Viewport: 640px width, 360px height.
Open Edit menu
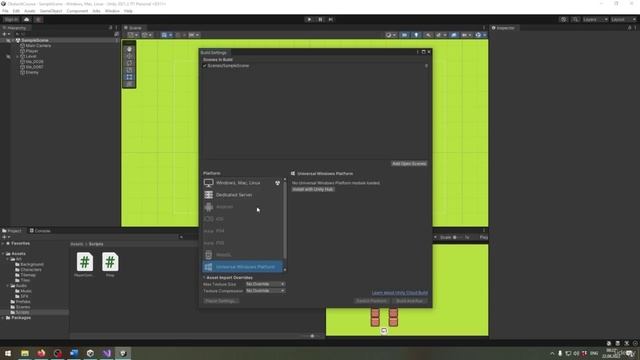coord(16,11)
